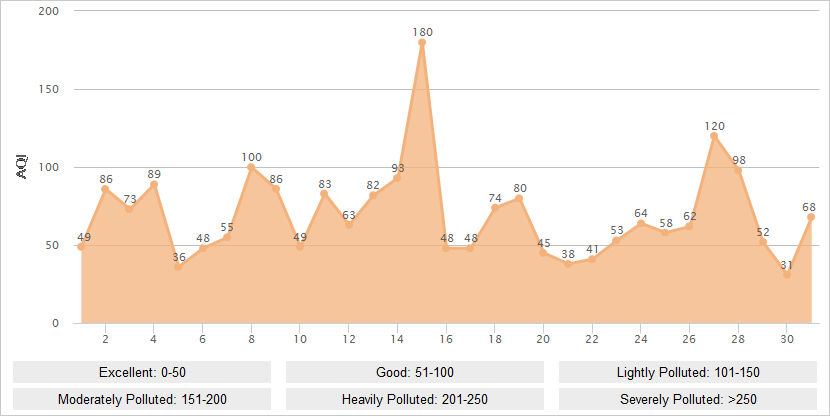
Task: Select the Lightly Polluted: 101-150 legend box
Action: point(688,372)
